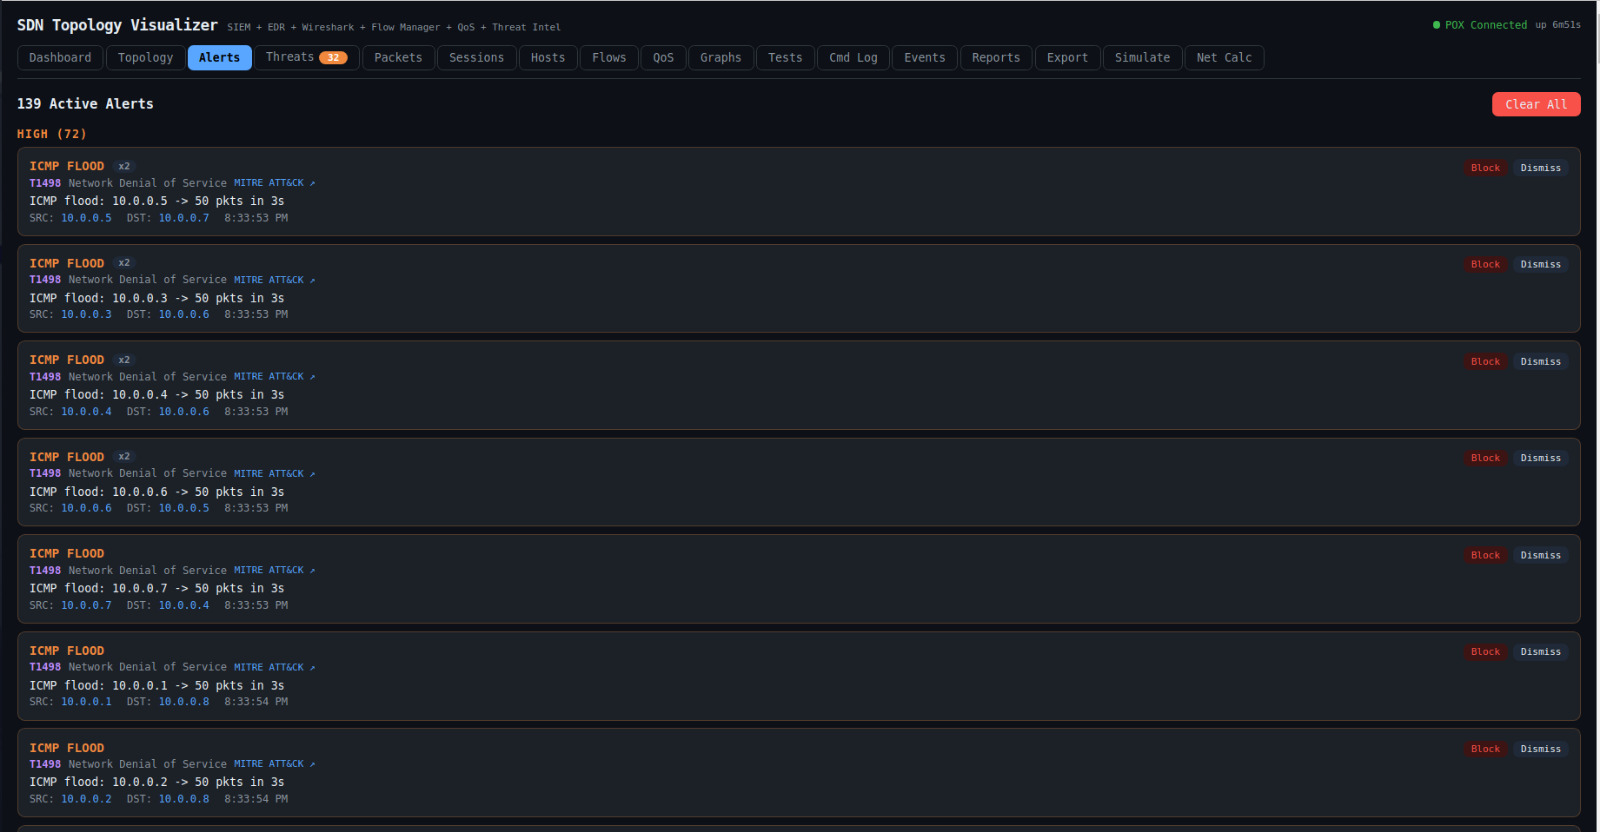The image size is (1600, 832).
Task: Block the ICMP flood from 10.0.0.4
Action: [x=1485, y=362]
